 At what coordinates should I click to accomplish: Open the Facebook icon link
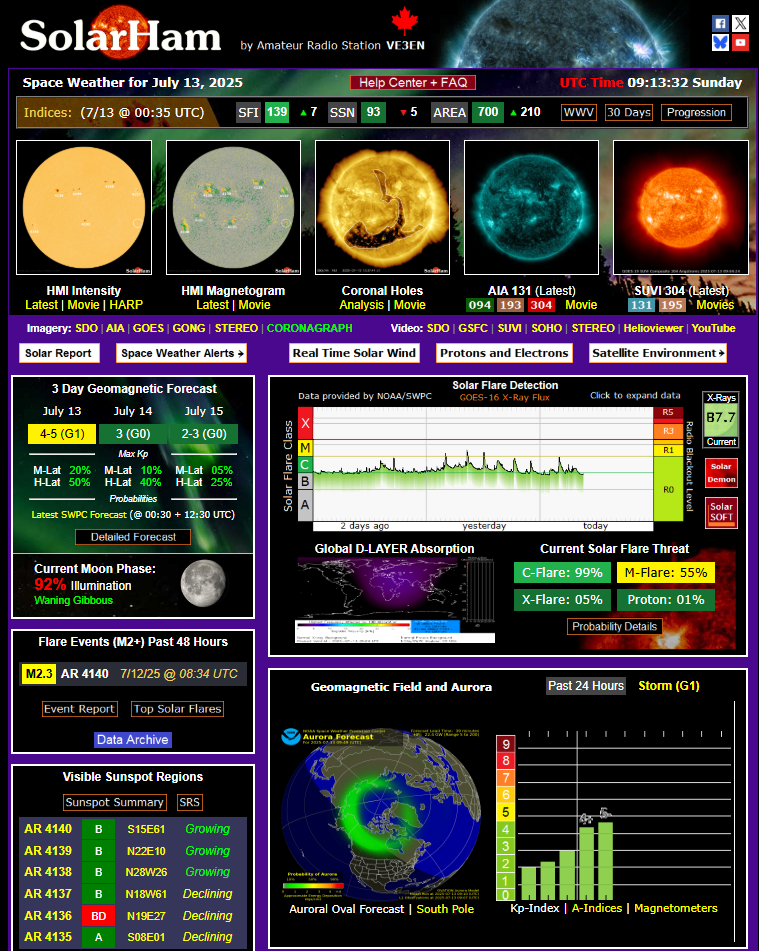tap(720, 23)
